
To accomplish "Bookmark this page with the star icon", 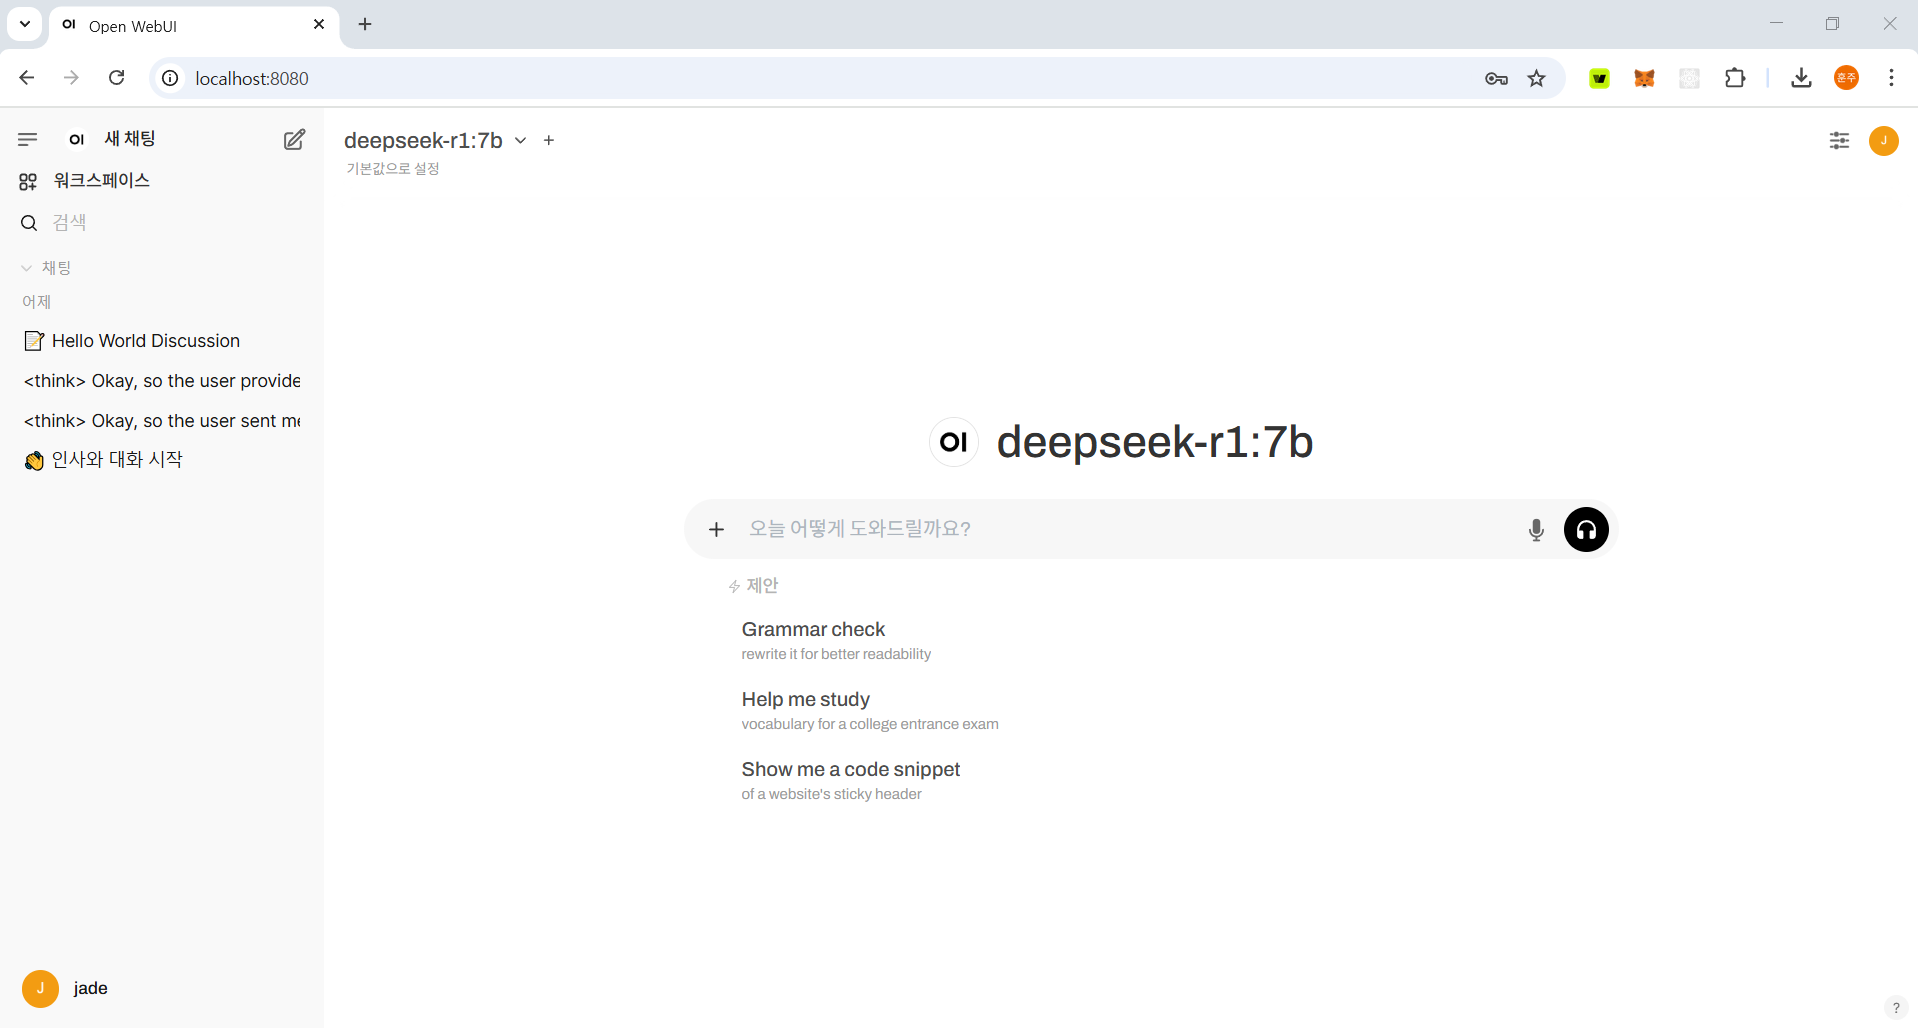I will pos(1537,78).
